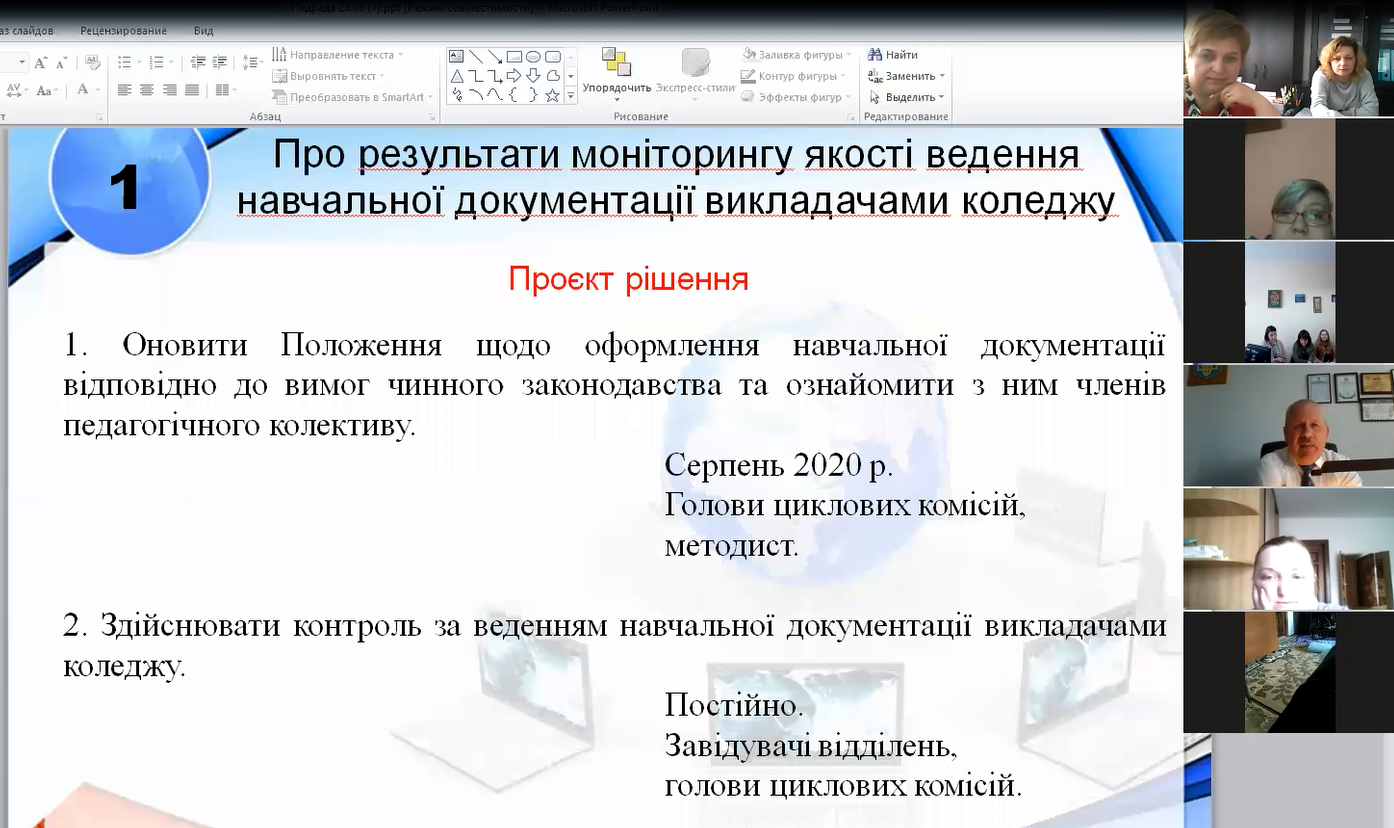This screenshot has width=1394, height=828.
Task: Select the text box shape in gallery
Action: pyautogui.click(x=457, y=56)
